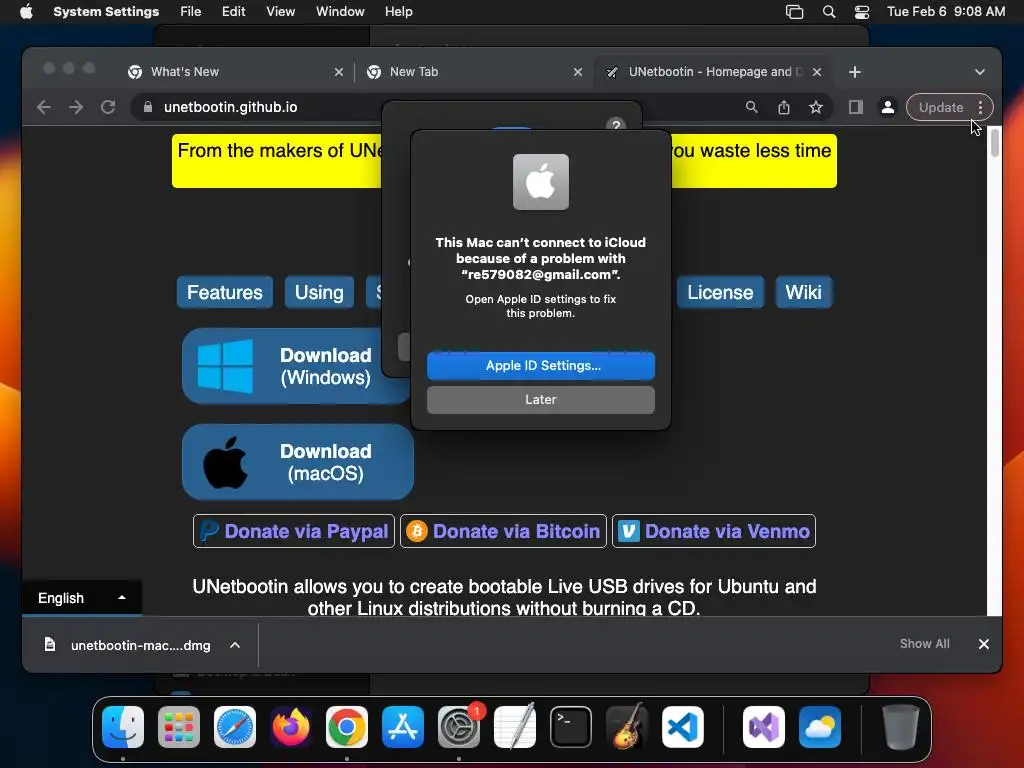Click Download (Windows) button
Viewport: 1024px width, 768px height.
(x=296, y=366)
